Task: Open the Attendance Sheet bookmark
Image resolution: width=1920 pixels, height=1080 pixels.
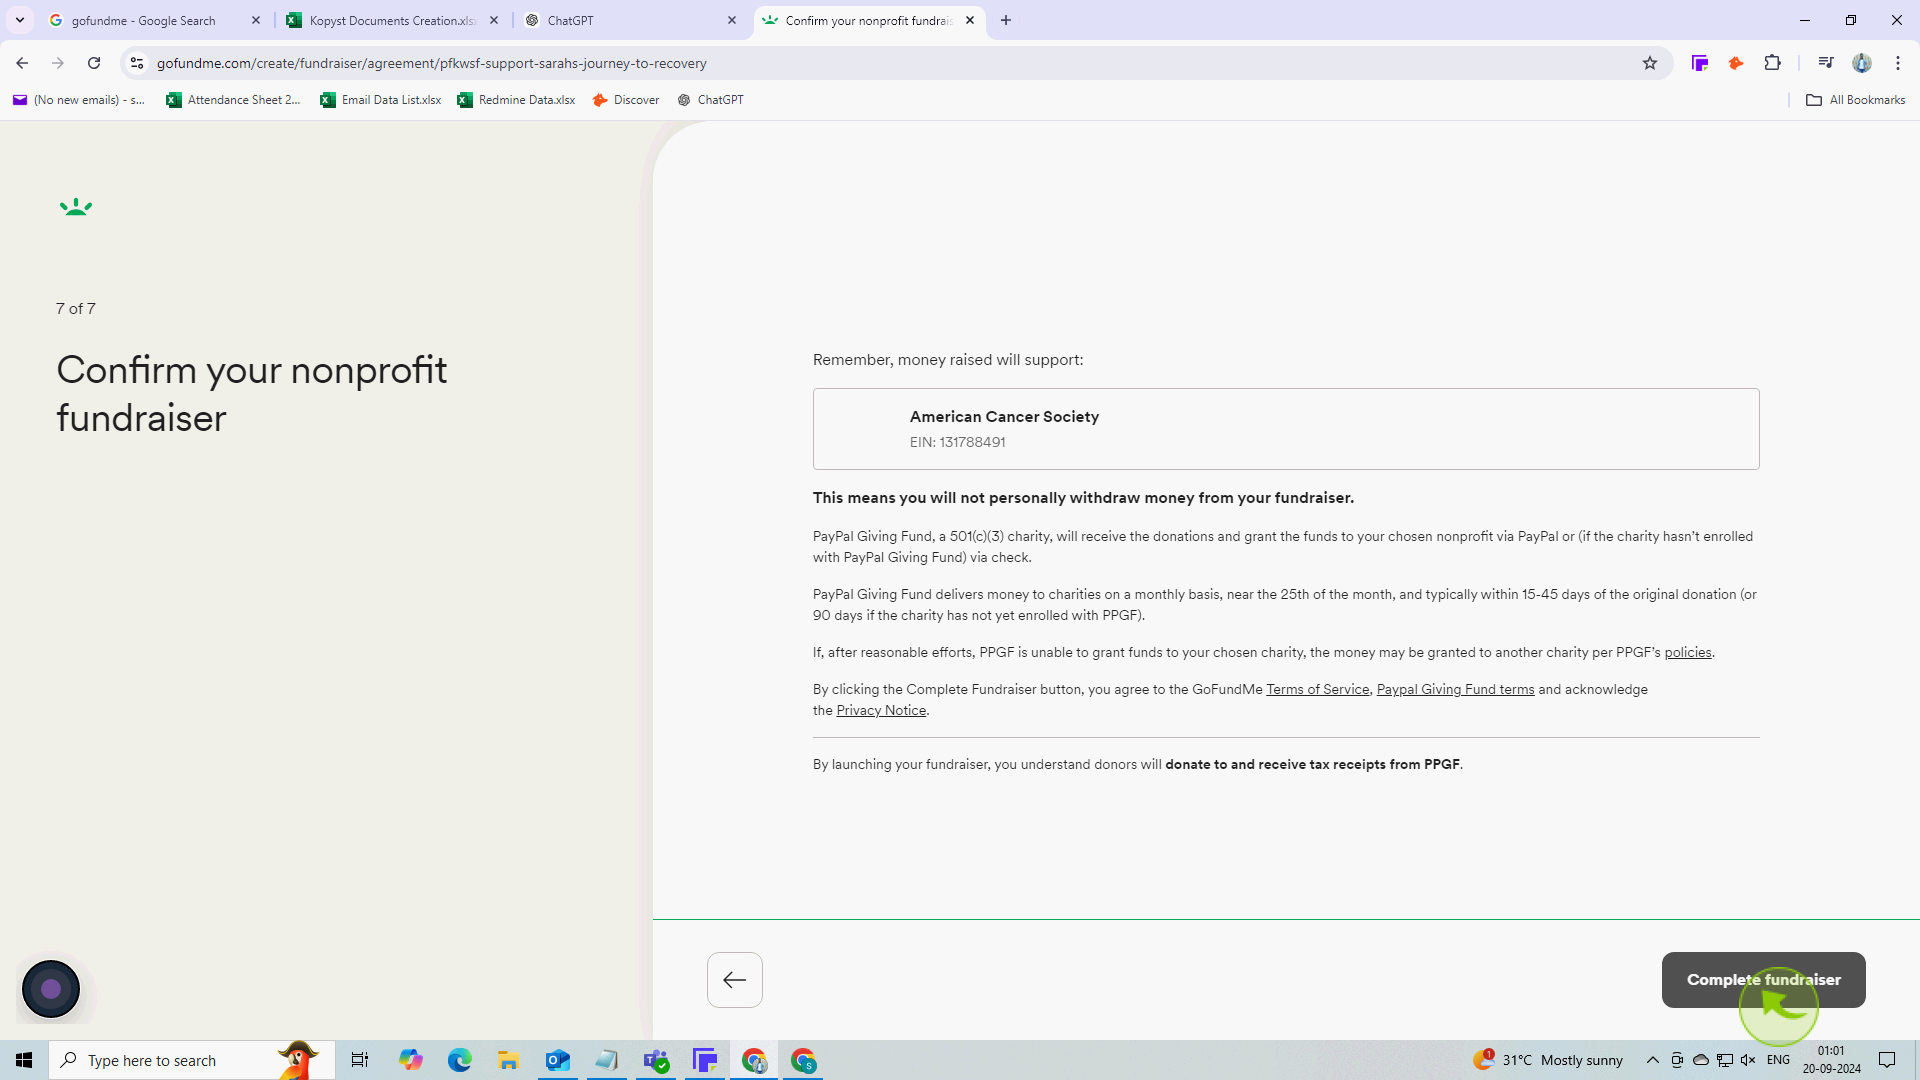Action: coord(233,100)
